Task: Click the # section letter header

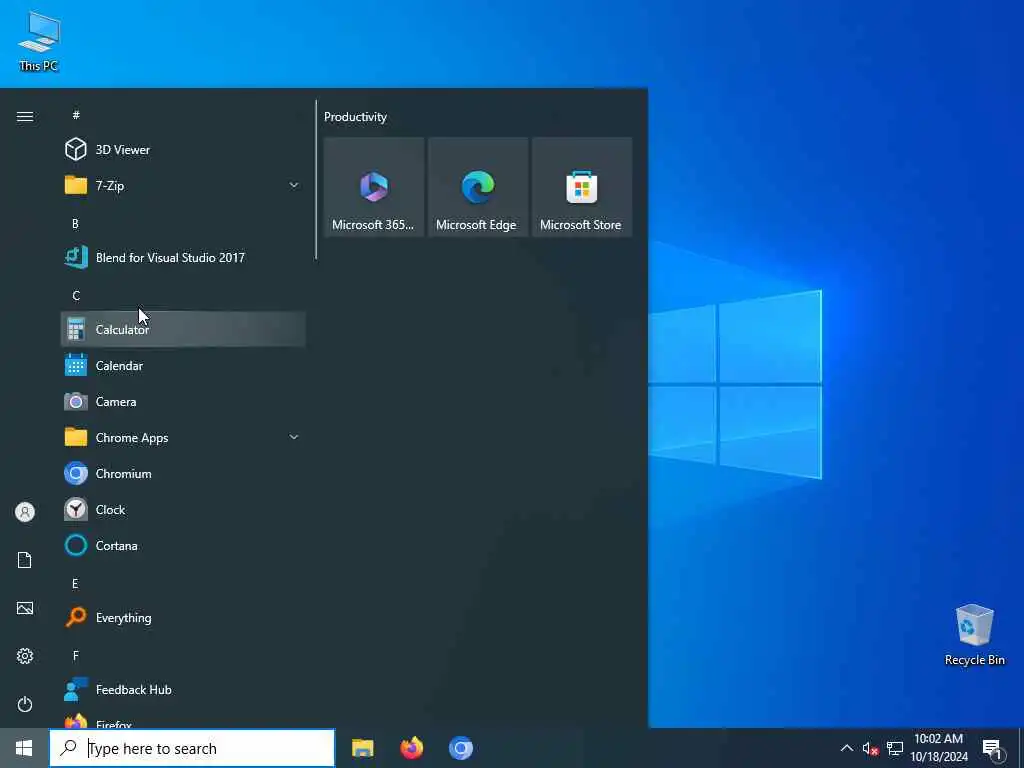Action: pyautogui.click(x=76, y=115)
